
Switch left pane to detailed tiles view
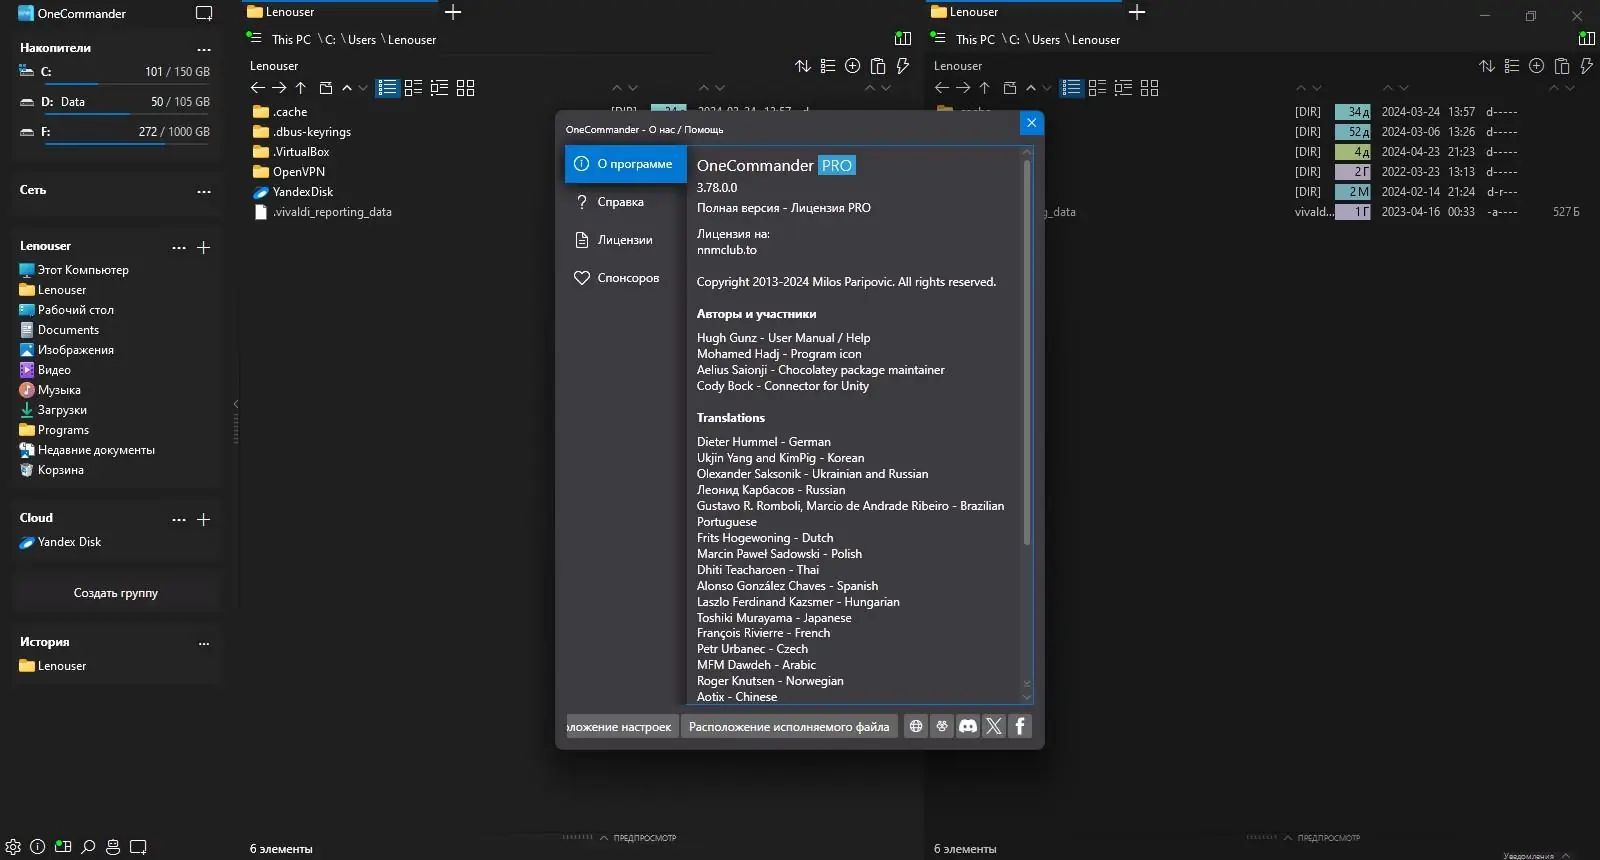(439, 88)
